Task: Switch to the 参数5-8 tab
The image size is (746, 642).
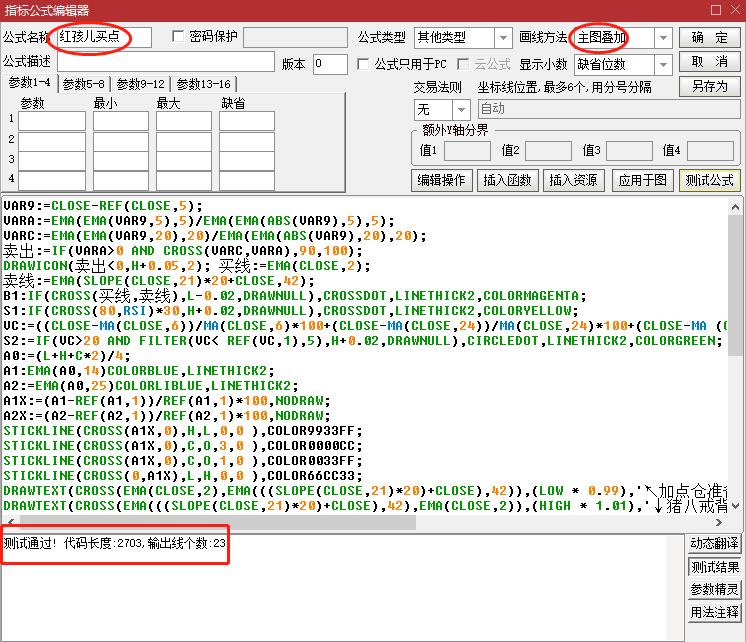Action: 82,84
